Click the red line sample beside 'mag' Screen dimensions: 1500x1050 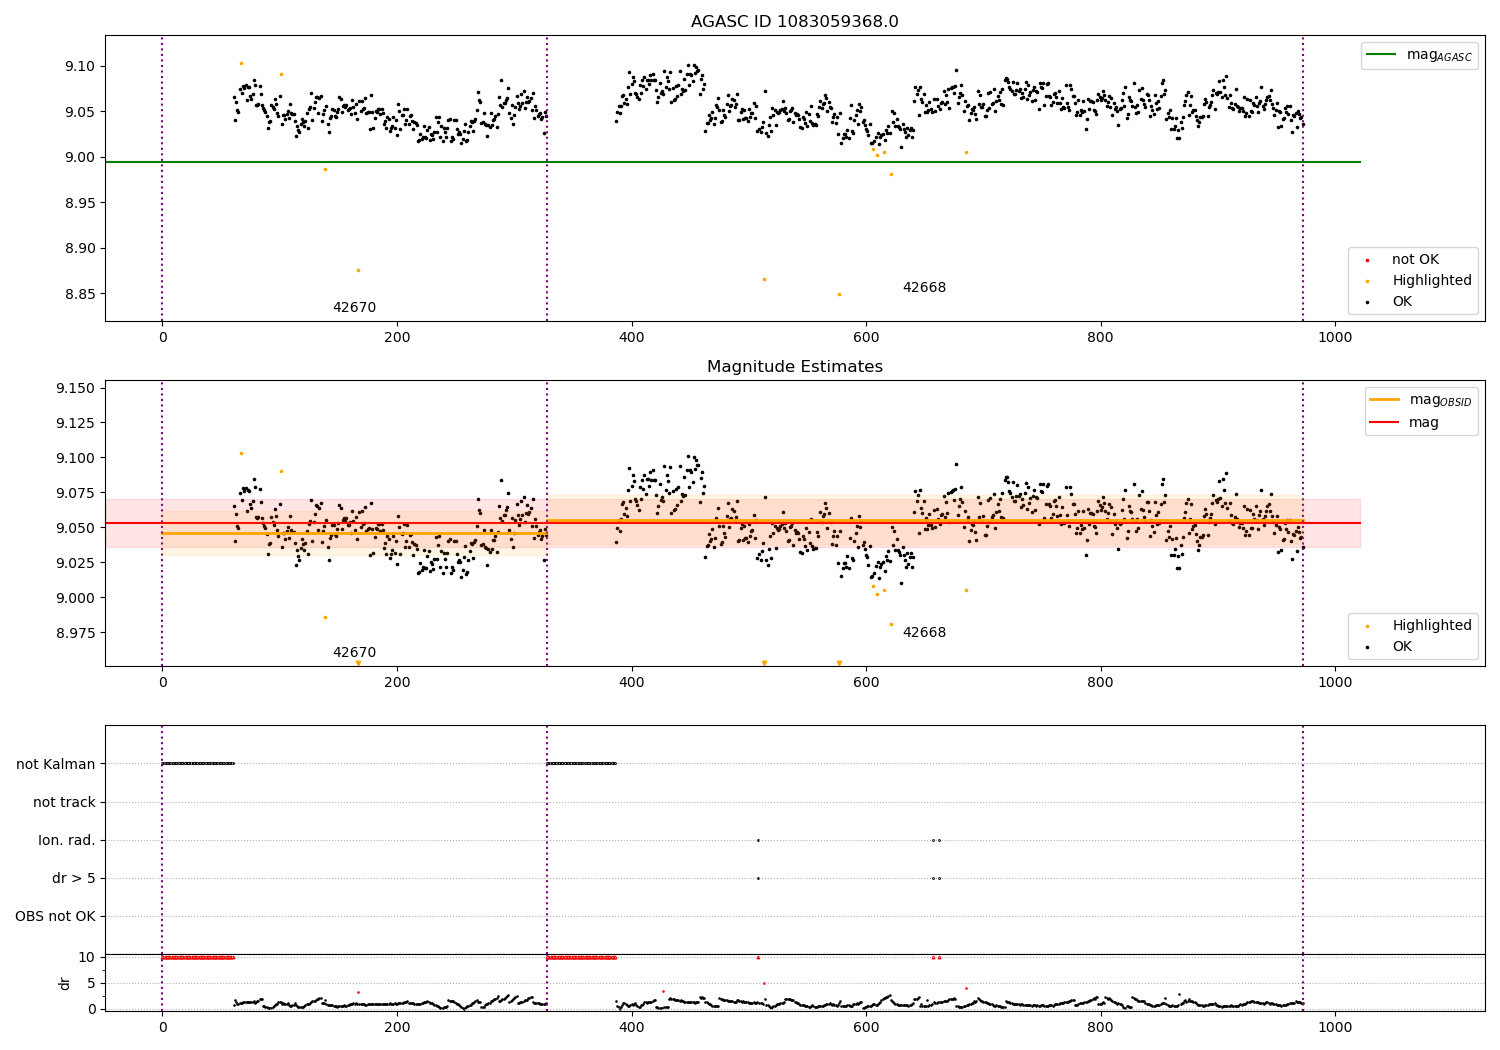(1384, 422)
